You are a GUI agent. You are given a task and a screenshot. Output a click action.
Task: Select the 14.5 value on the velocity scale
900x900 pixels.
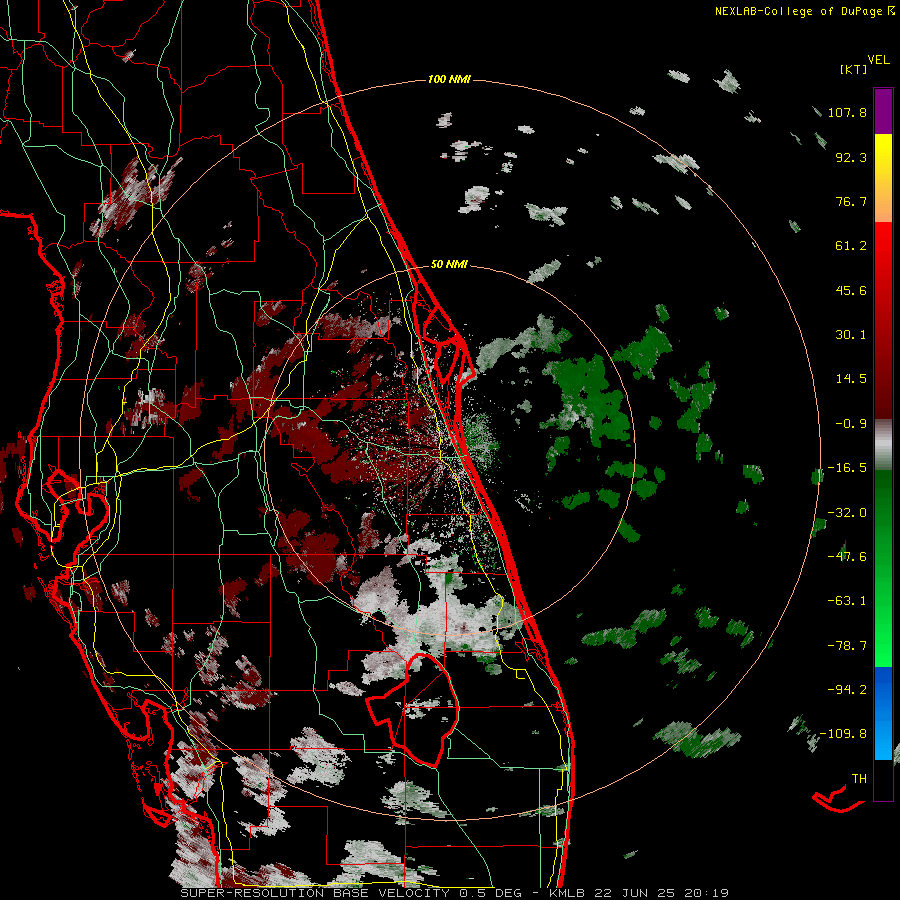pyautogui.click(x=851, y=379)
